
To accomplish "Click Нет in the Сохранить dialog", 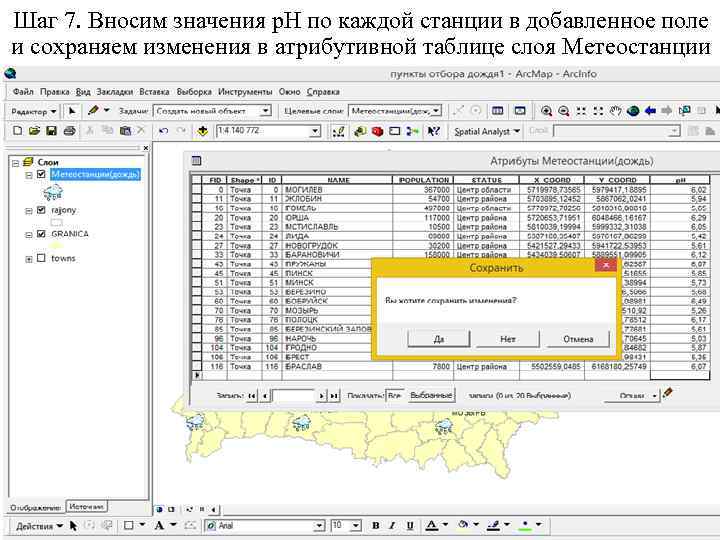I will tap(508, 339).
